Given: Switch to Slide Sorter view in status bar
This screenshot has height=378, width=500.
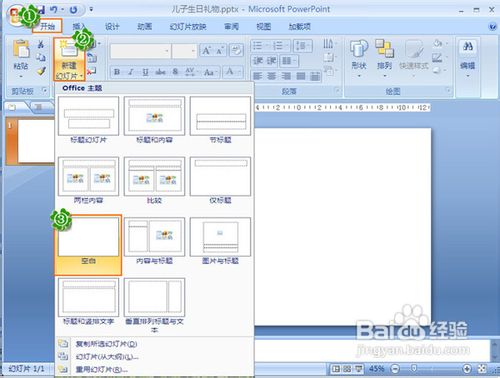Looking at the screenshot, I should (347, 369).
